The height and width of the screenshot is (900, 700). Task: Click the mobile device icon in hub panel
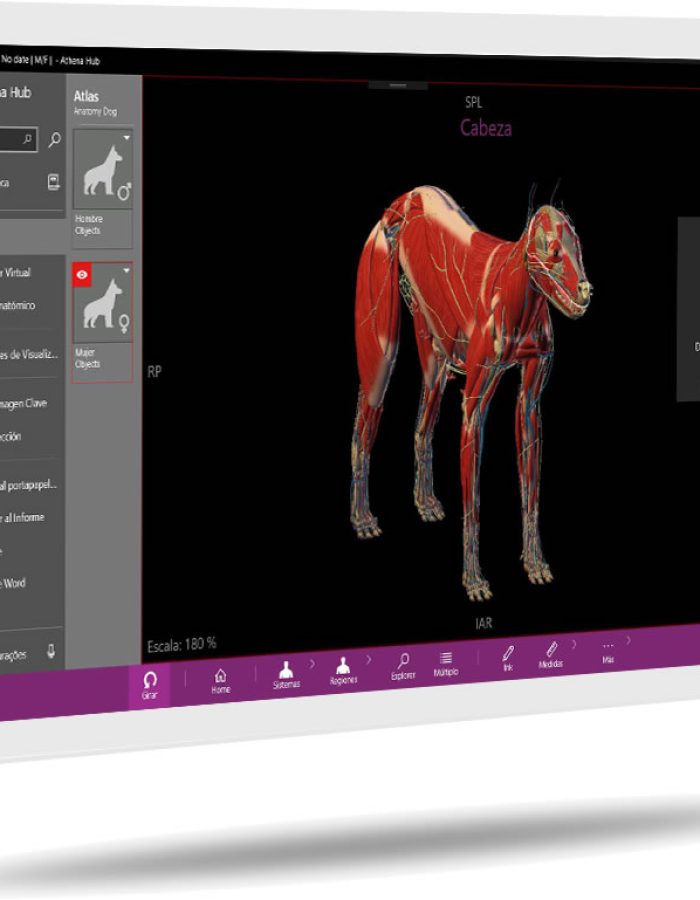[x=53, y=182]
